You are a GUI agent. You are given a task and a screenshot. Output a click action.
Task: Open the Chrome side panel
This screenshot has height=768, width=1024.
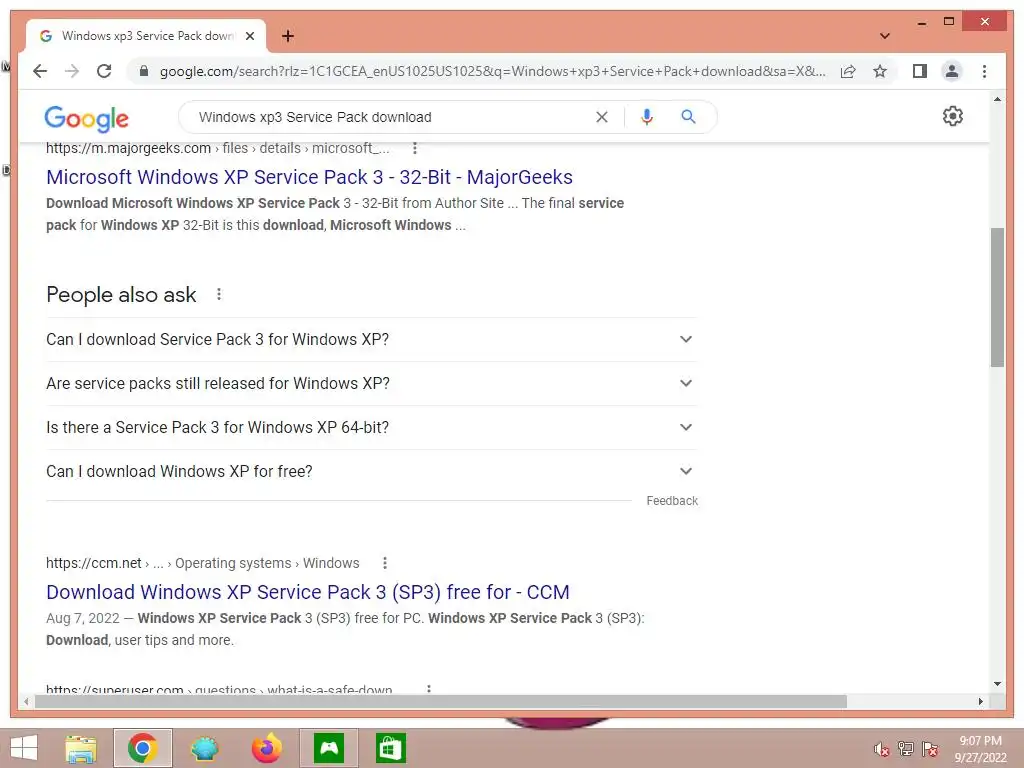point(920,71)
